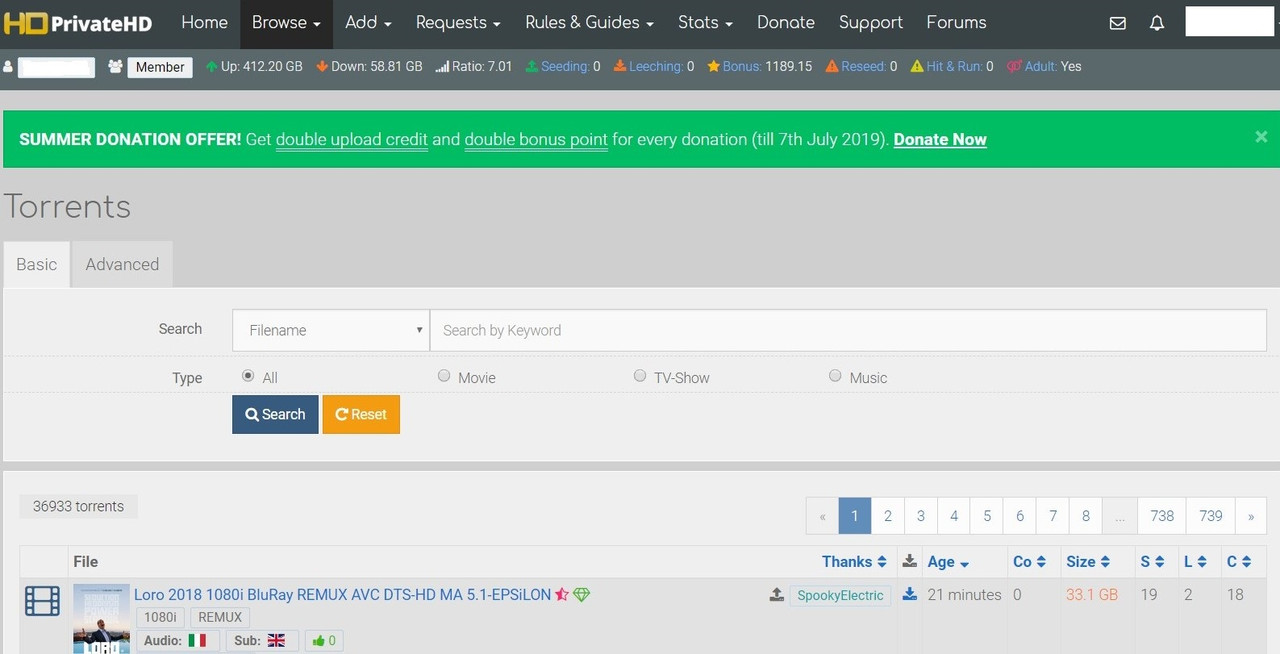
Task: Open SpookyElectric uploader profile
Action: click(840, 595)
